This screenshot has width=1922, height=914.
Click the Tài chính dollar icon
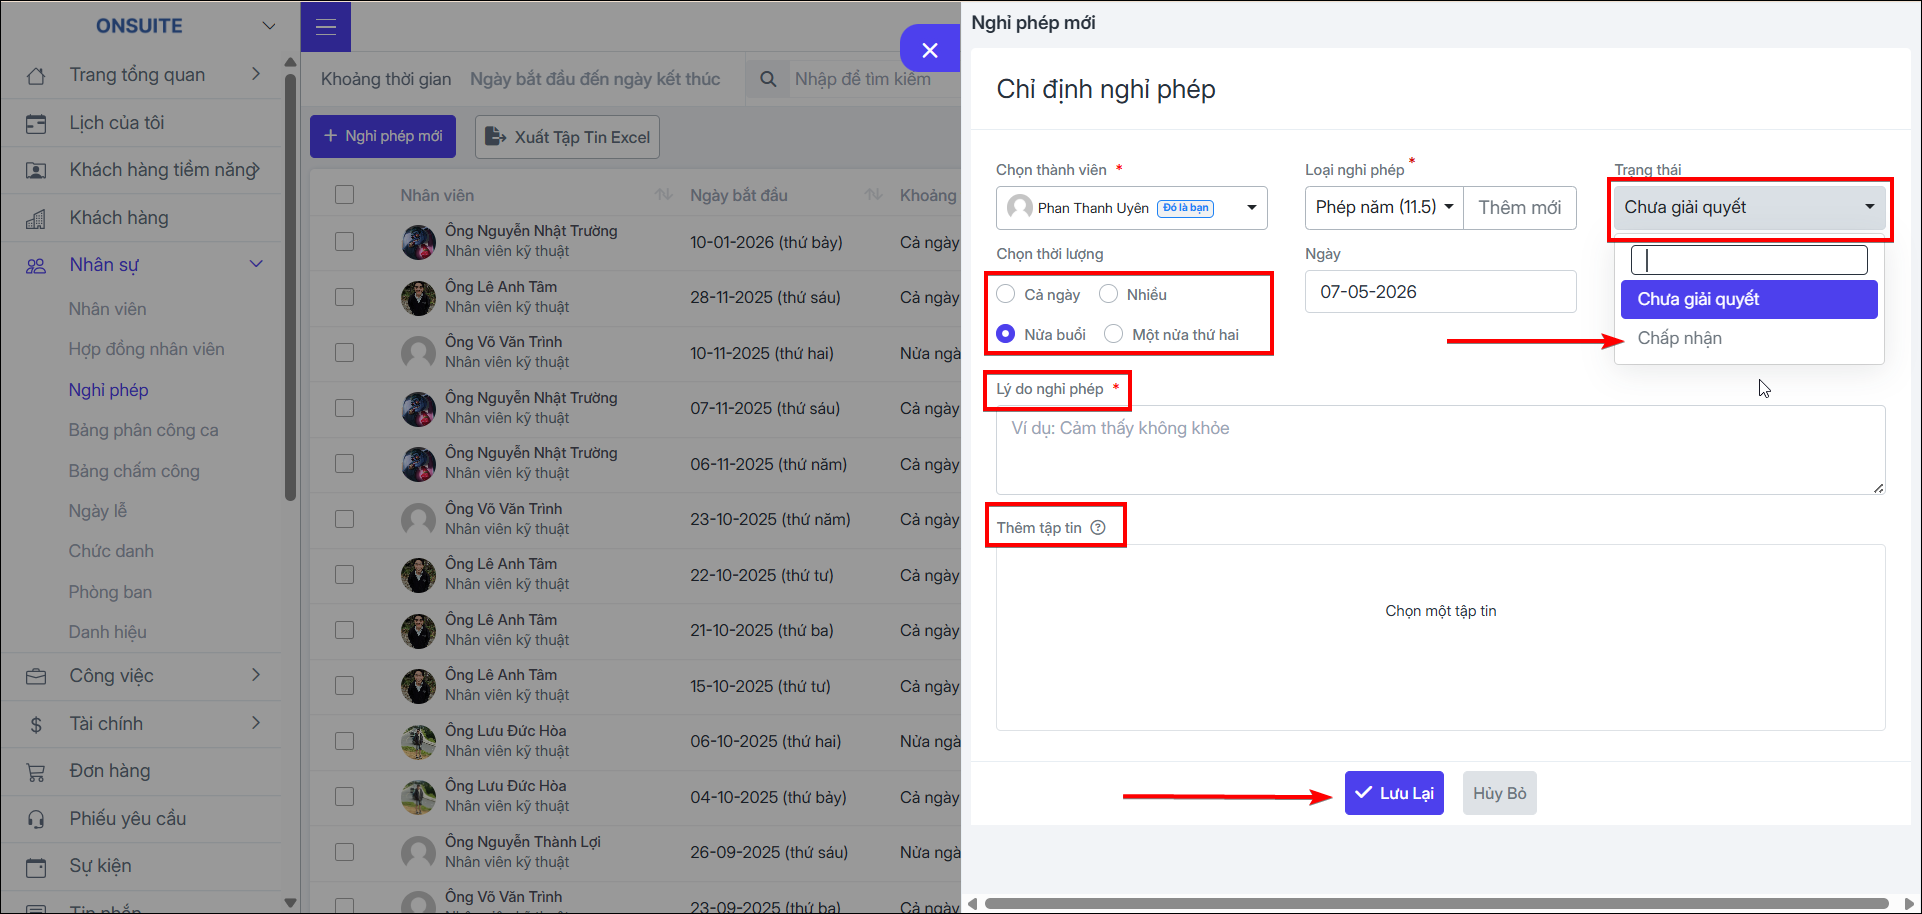(x=36, y=725)
